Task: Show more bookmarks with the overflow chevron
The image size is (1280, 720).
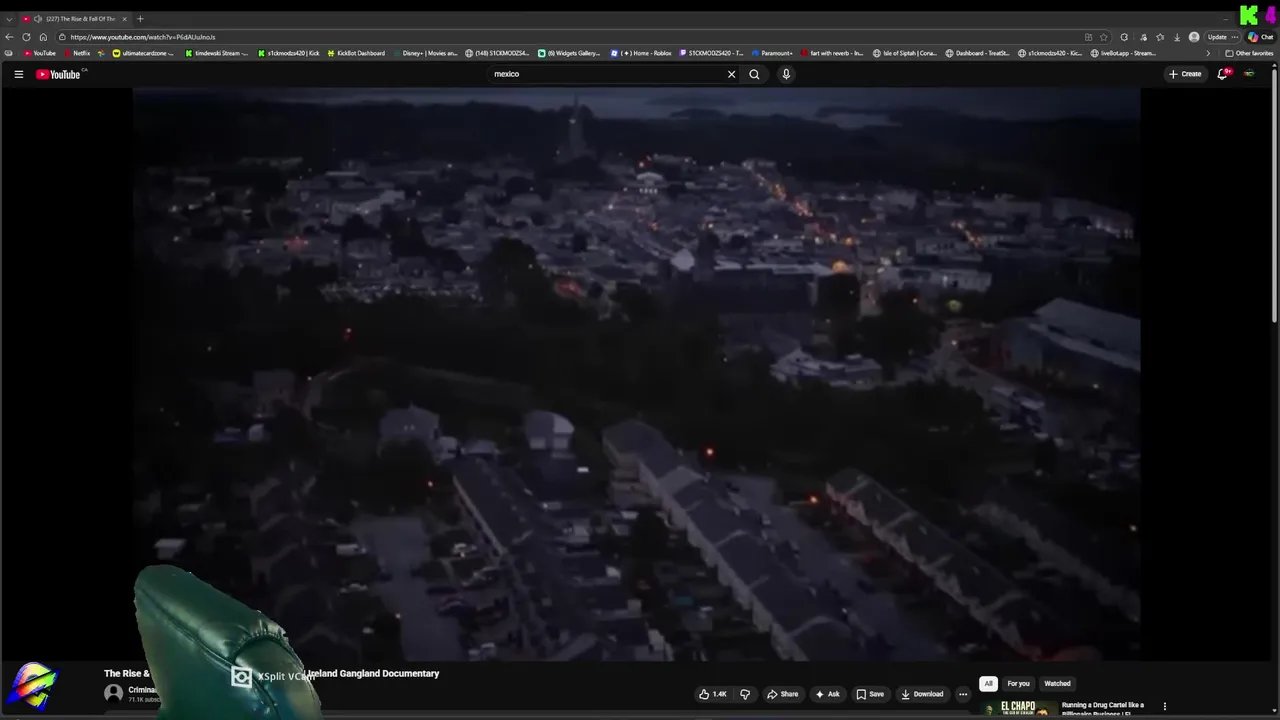Action: pyautogui.click(x=1208, y=53)
